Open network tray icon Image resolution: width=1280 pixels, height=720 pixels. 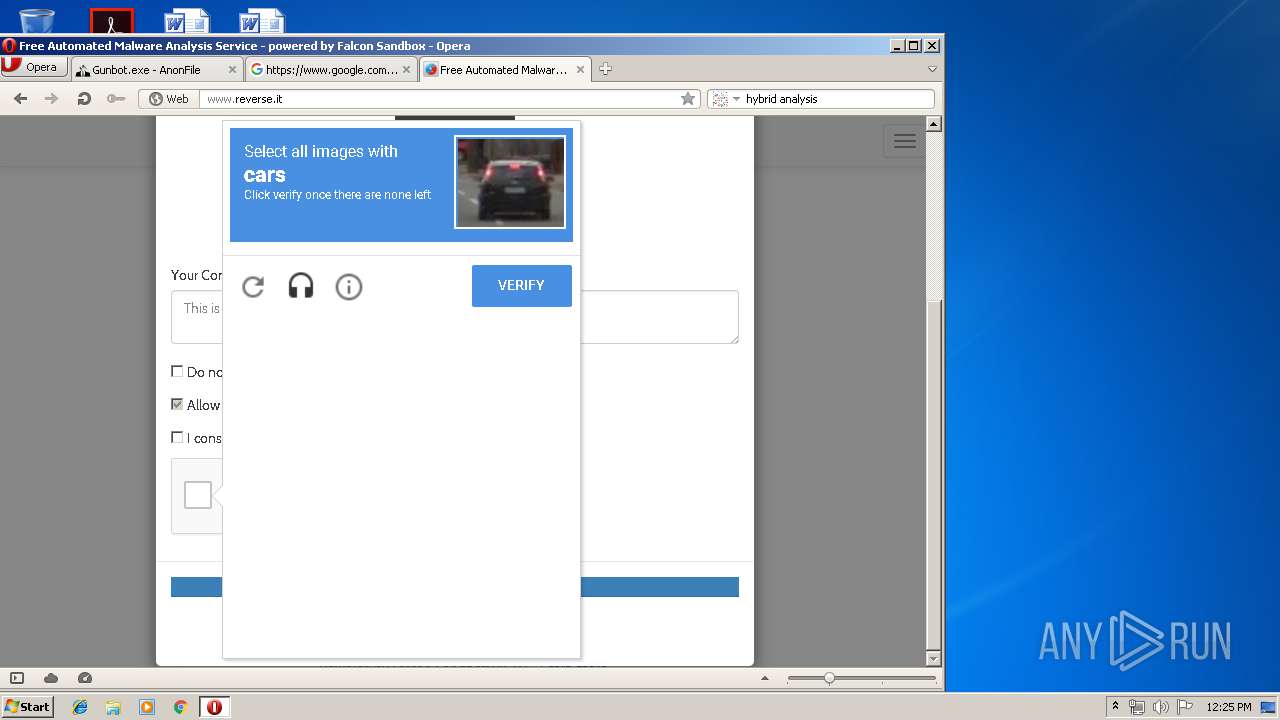(1137, 707)
